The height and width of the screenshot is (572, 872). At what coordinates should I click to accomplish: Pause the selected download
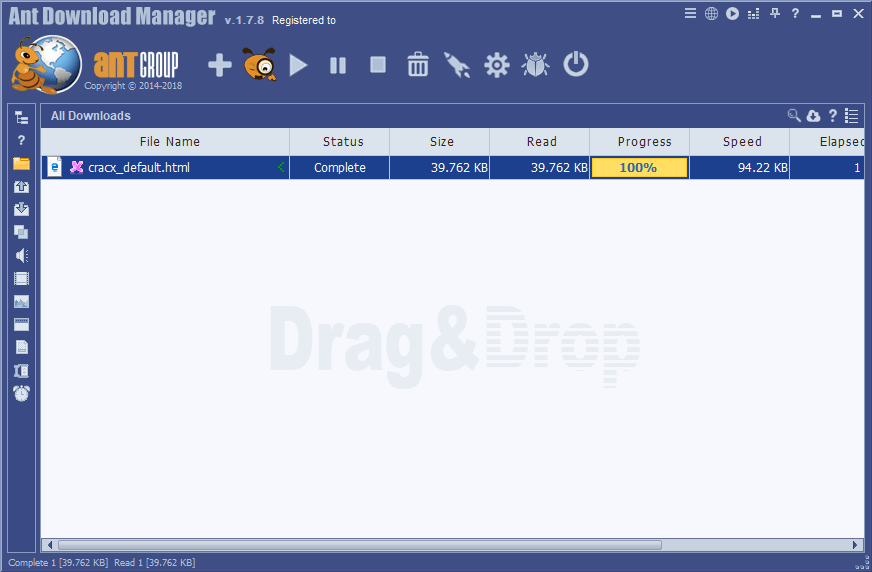(x=338, y=65)
